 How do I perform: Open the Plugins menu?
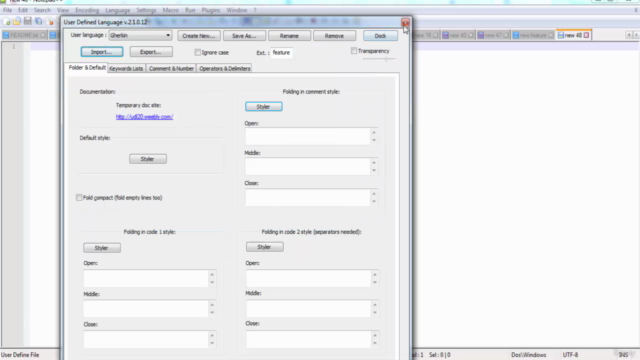click(211, 10)
